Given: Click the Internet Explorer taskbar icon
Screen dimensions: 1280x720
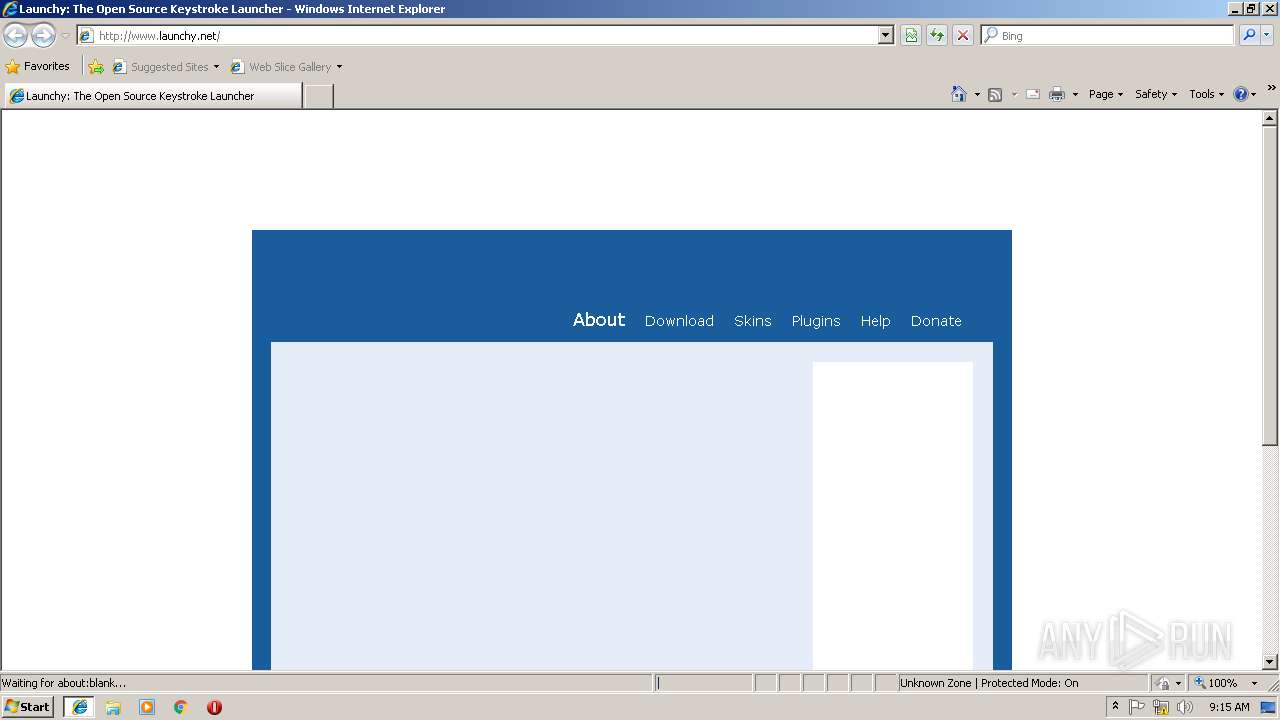Looking at the screenshot, I should [80, 707].
